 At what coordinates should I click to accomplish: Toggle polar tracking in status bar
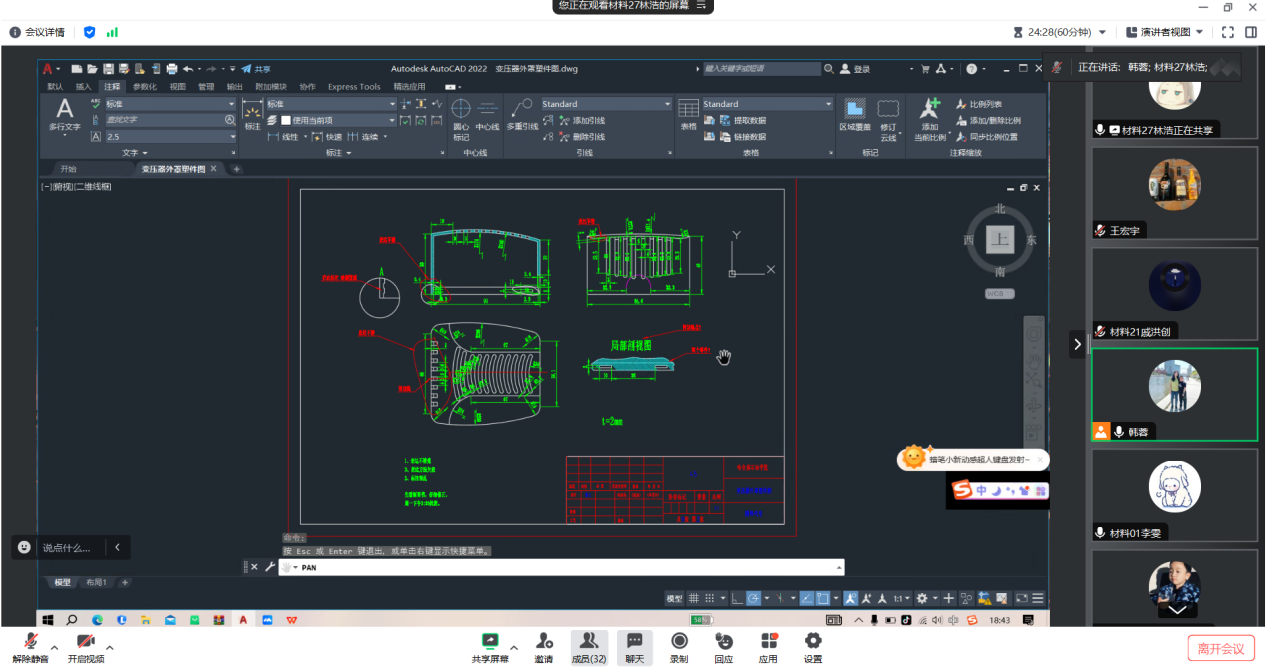point(755,598)
